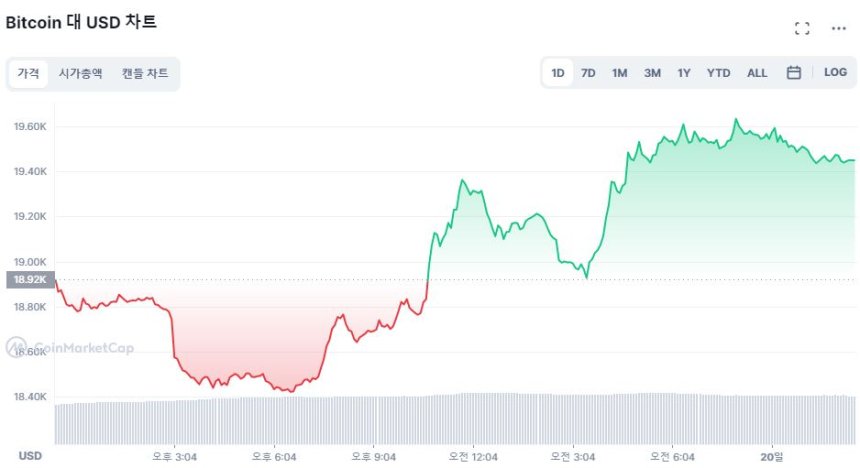This screenshot has width=860, height=468.
Task: Select the YTD time range
Action: point(718,73)
